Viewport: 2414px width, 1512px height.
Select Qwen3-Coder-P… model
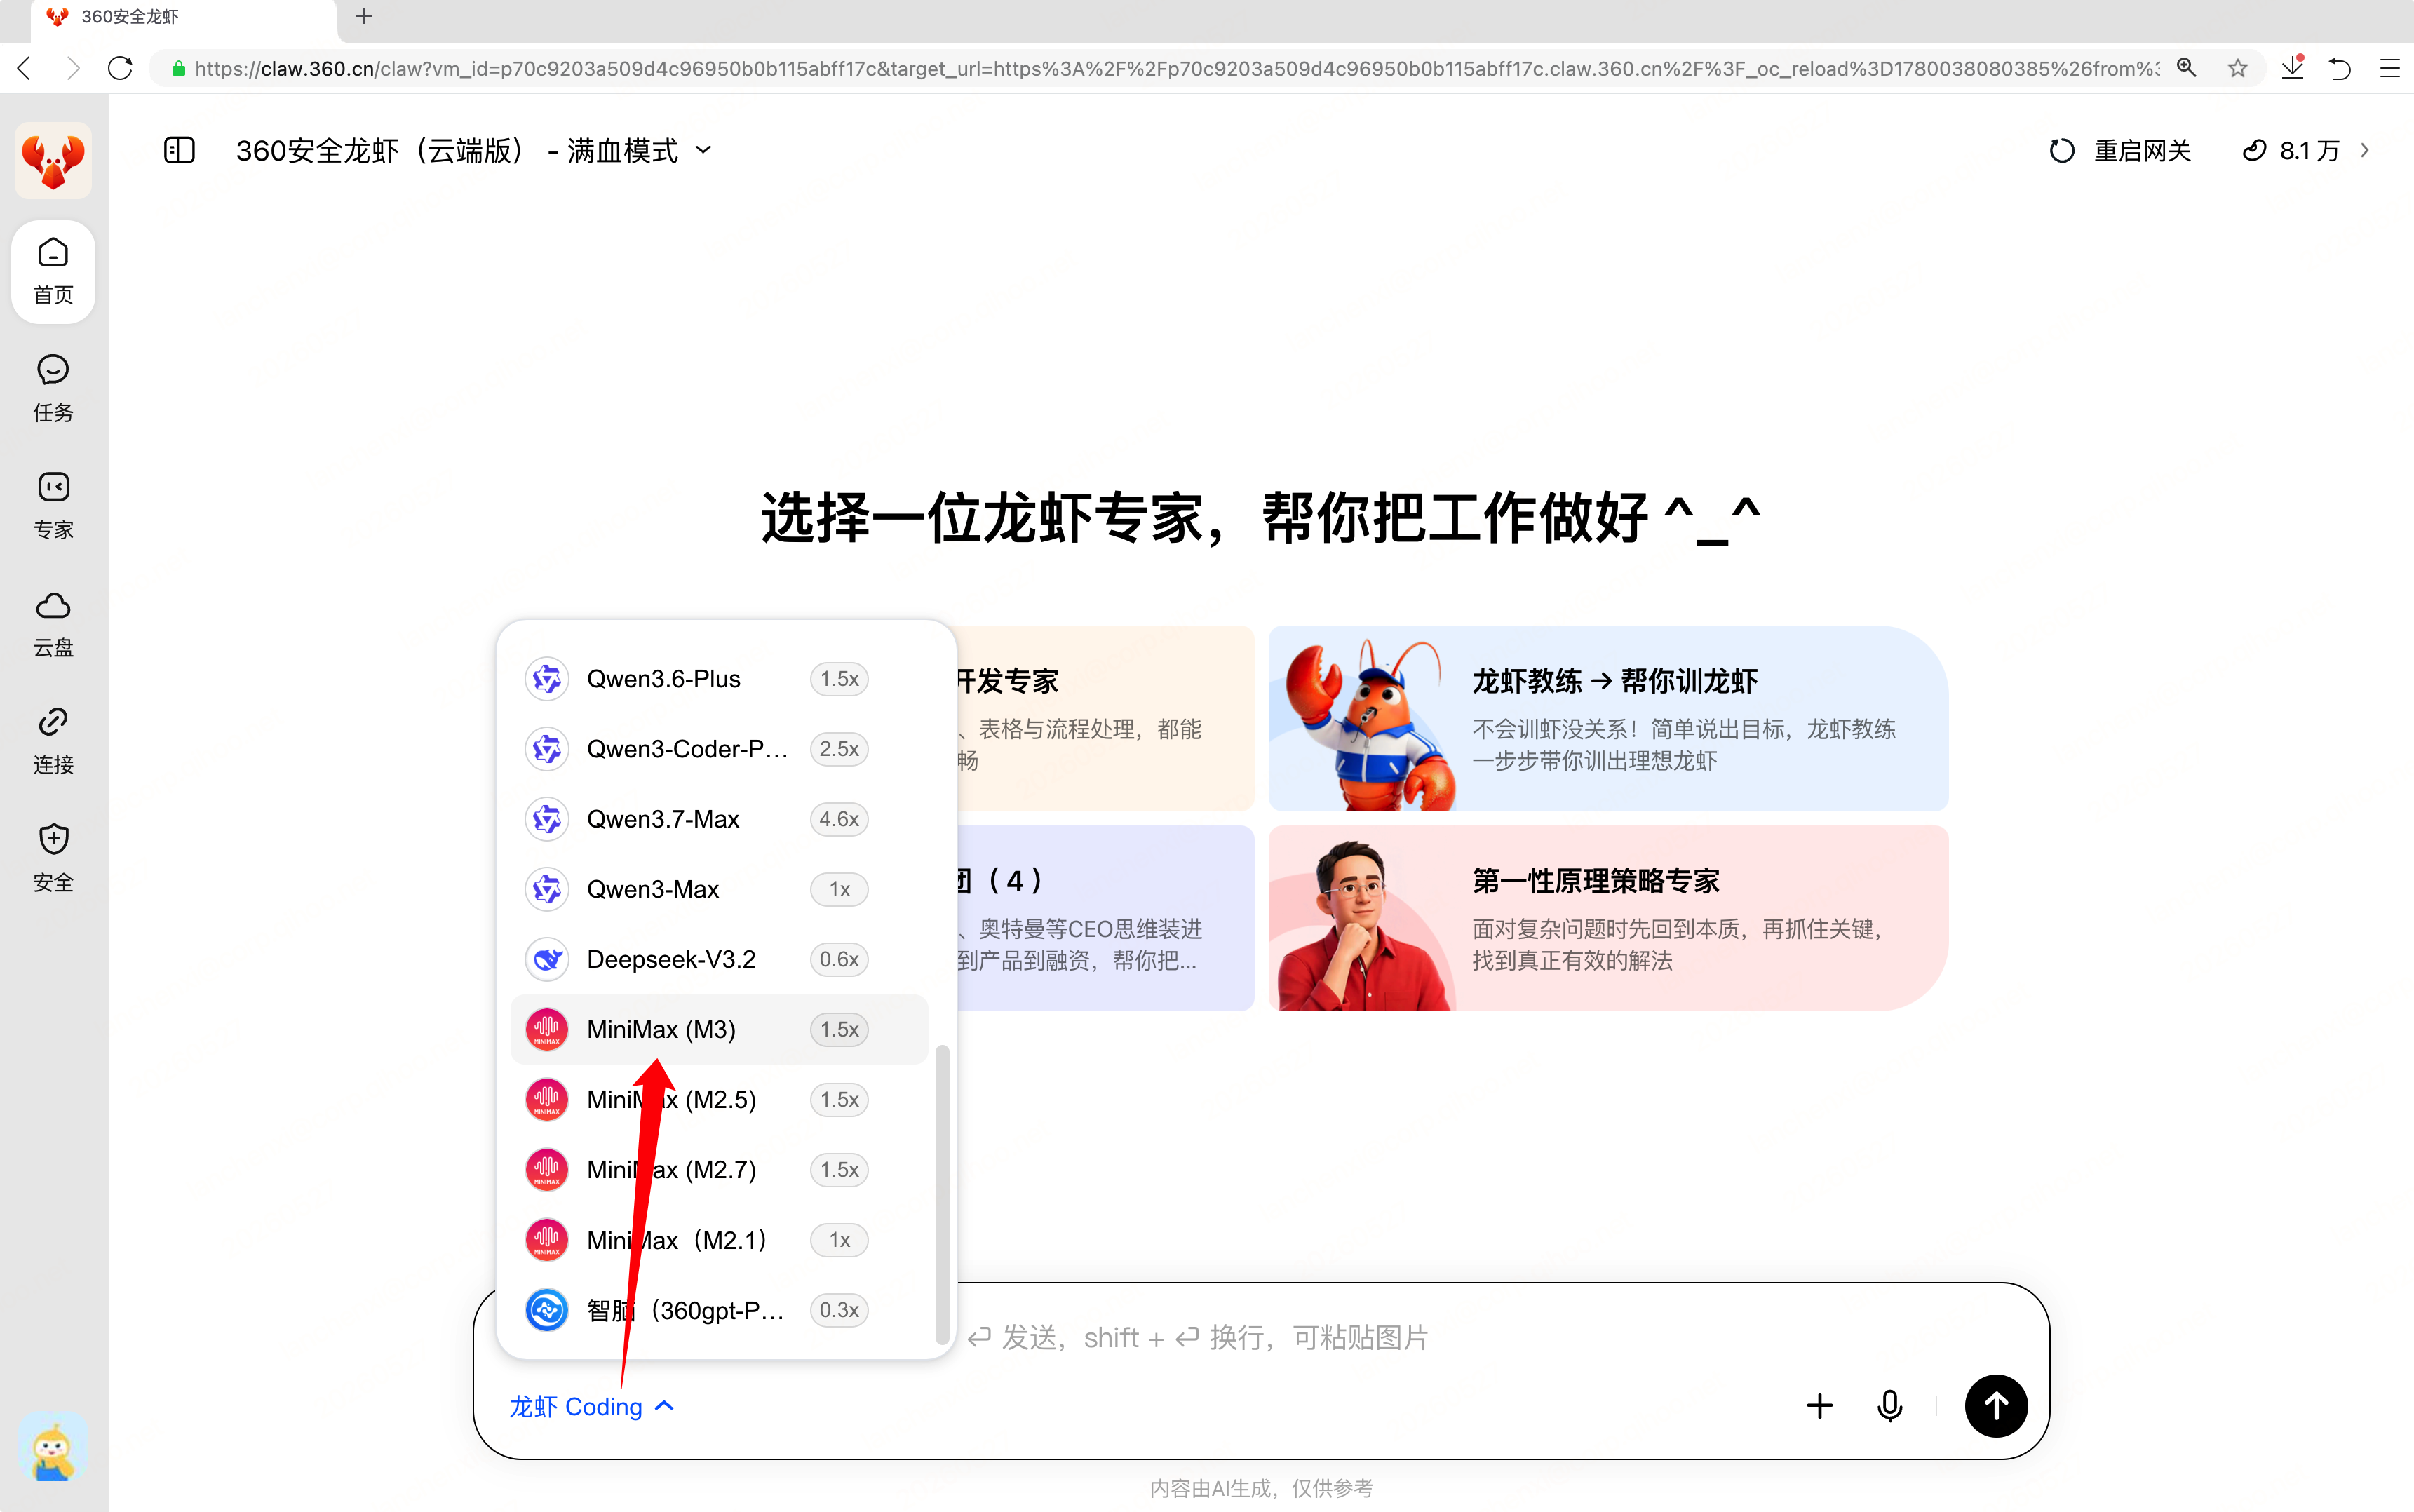[719, 749]
